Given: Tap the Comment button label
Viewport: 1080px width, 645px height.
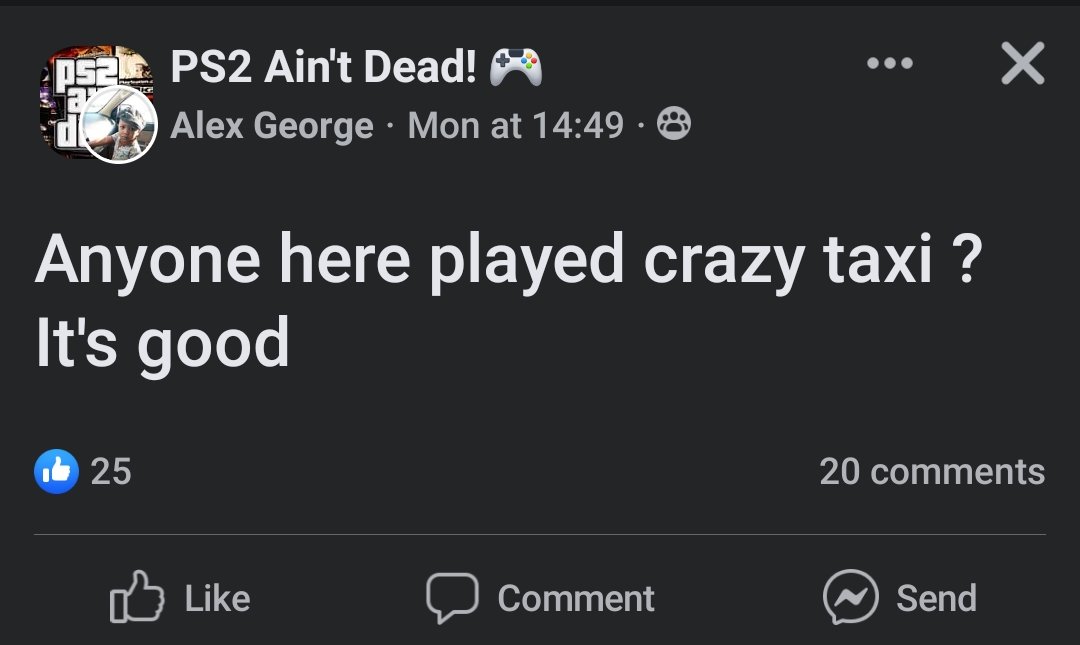Looking at the screenshot, I should coord(576,598).
